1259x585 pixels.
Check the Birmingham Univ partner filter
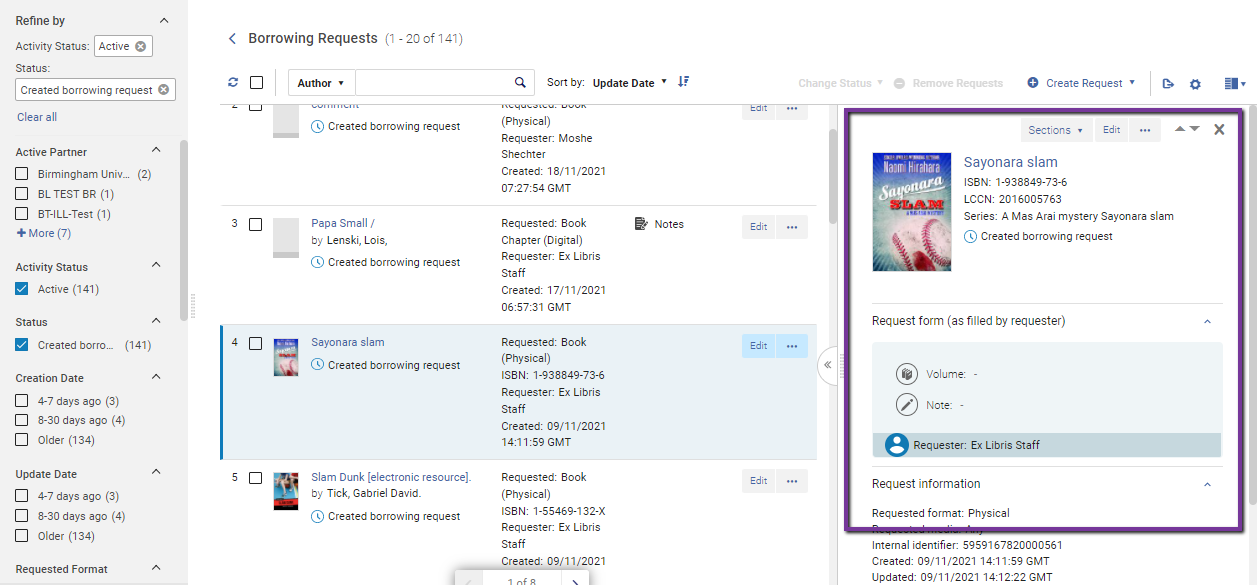(x=22, y=174)
